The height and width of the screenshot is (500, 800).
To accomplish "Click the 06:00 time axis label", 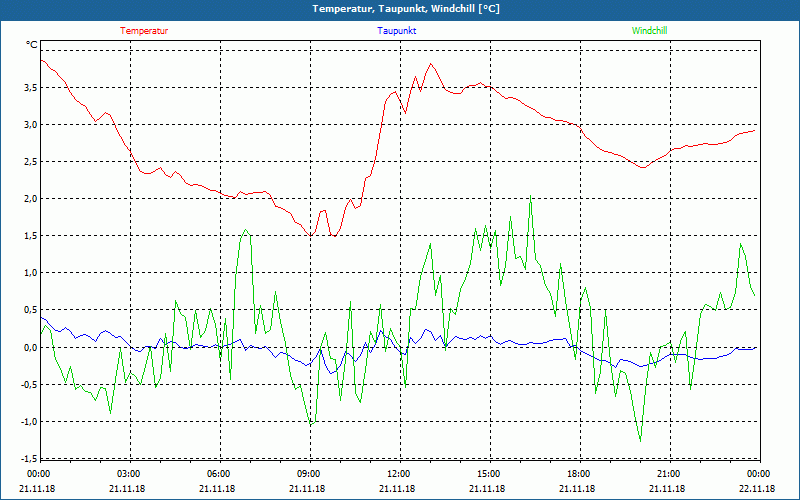I will point(220,474).
